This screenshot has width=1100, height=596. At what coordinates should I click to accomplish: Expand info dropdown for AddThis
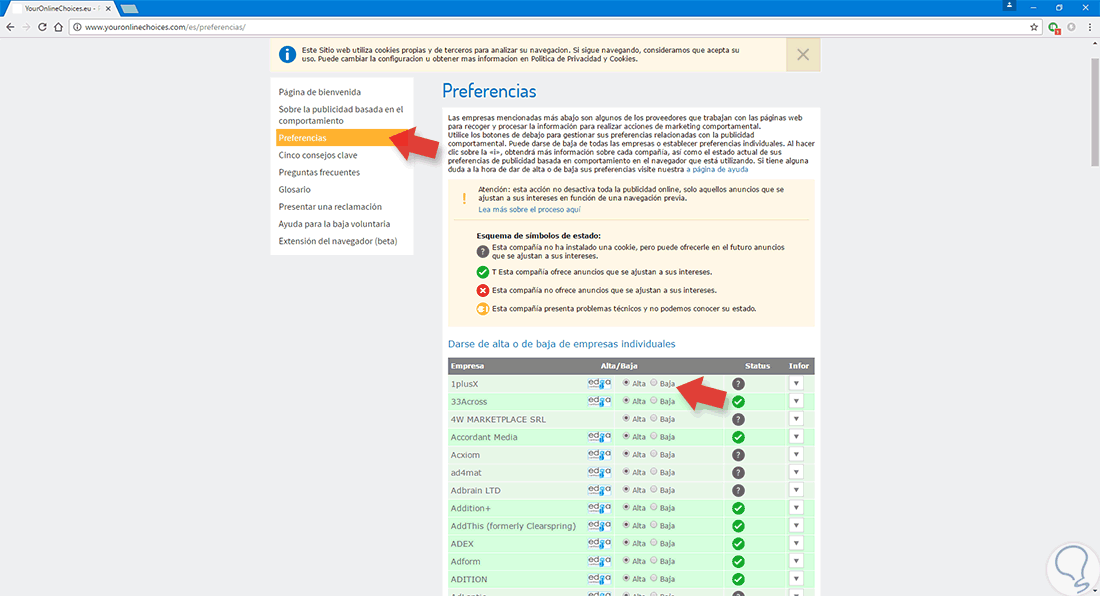tap(796, 525)
